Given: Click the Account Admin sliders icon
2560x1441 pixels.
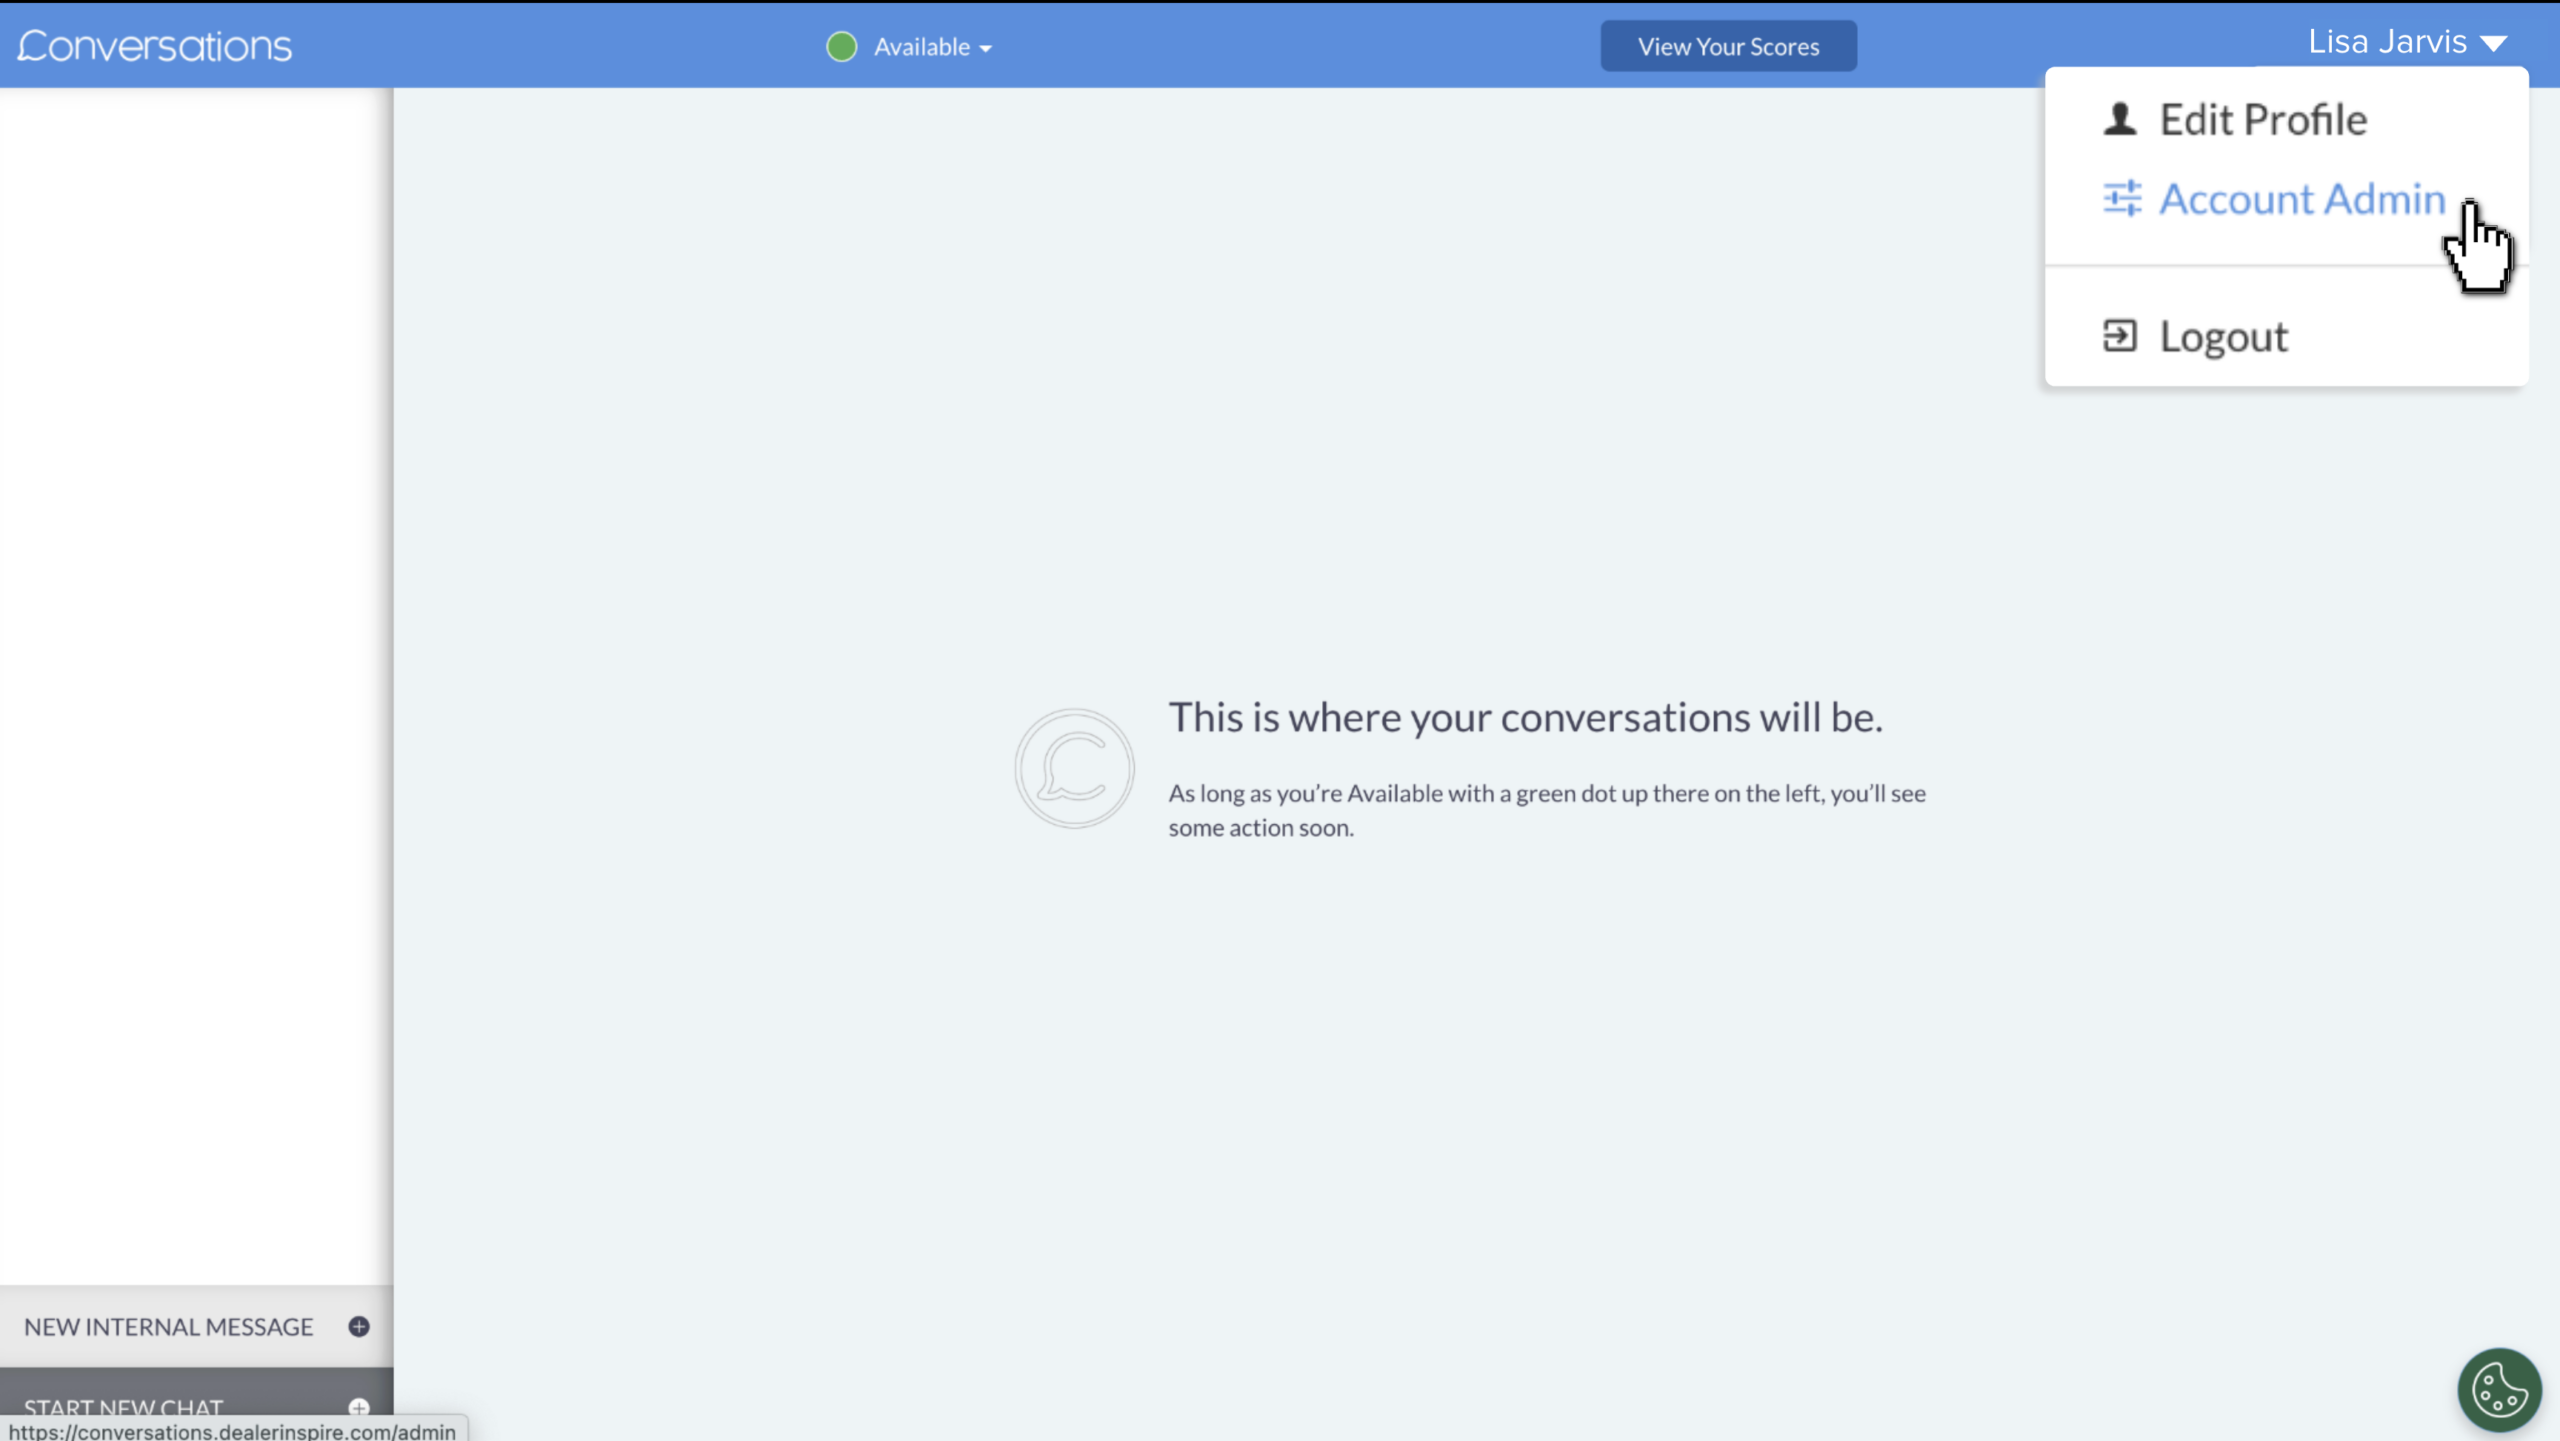Looking at the screenshot, I should (2122, 198).
